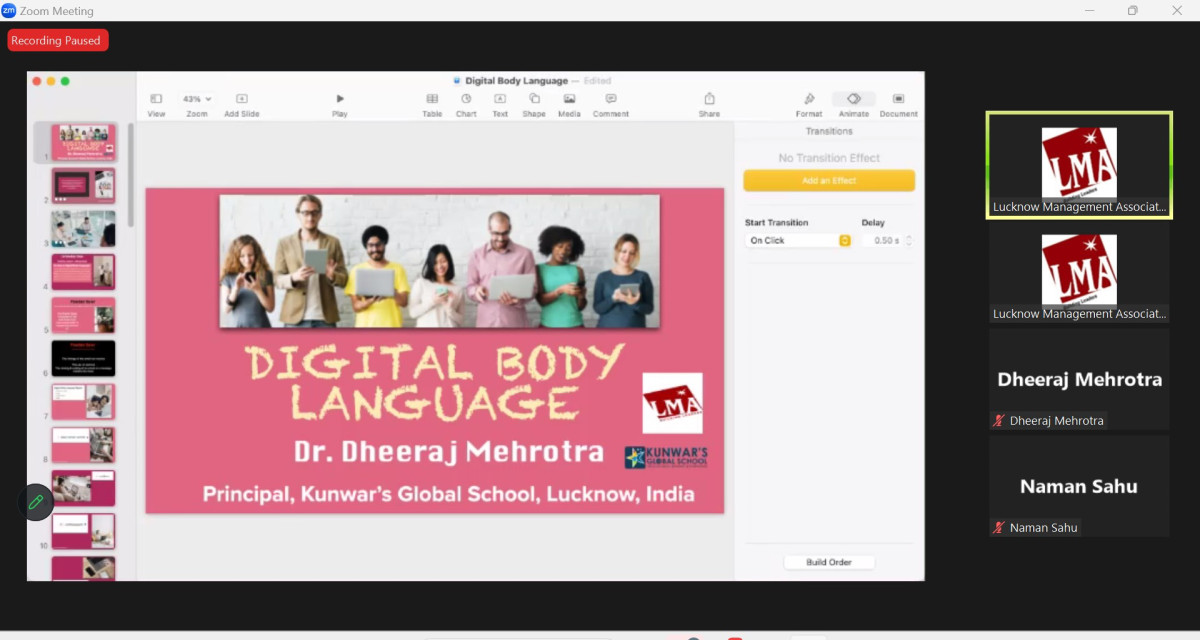Viewport: 1200px width, 640px height.
Task: Click the Add Slide icon
Action: [x=242, y=99]
